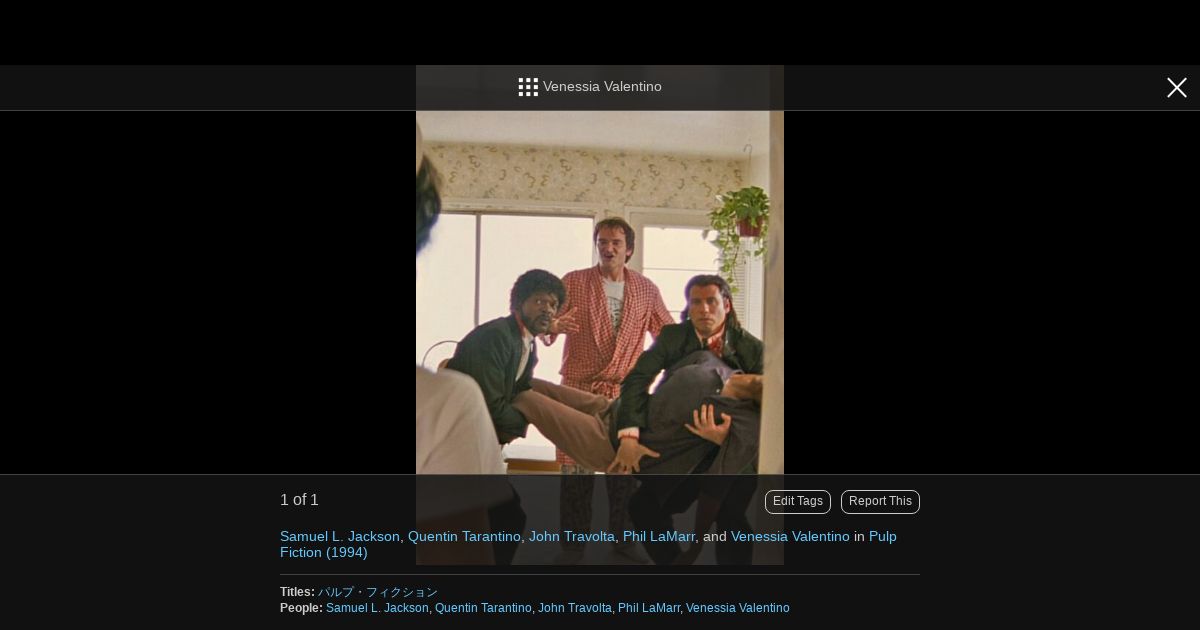Select John Travolta in the People row

[575, 608]
